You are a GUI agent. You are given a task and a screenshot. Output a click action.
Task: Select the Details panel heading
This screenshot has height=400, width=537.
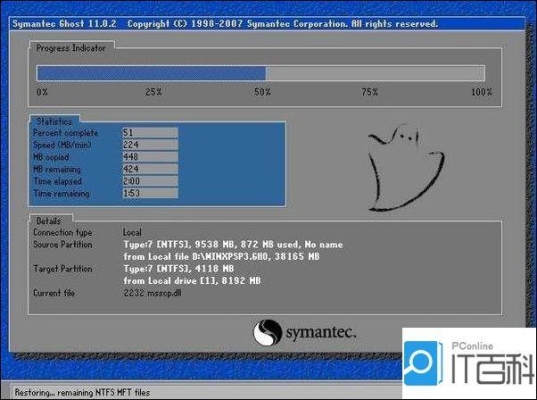pos(48,221)
